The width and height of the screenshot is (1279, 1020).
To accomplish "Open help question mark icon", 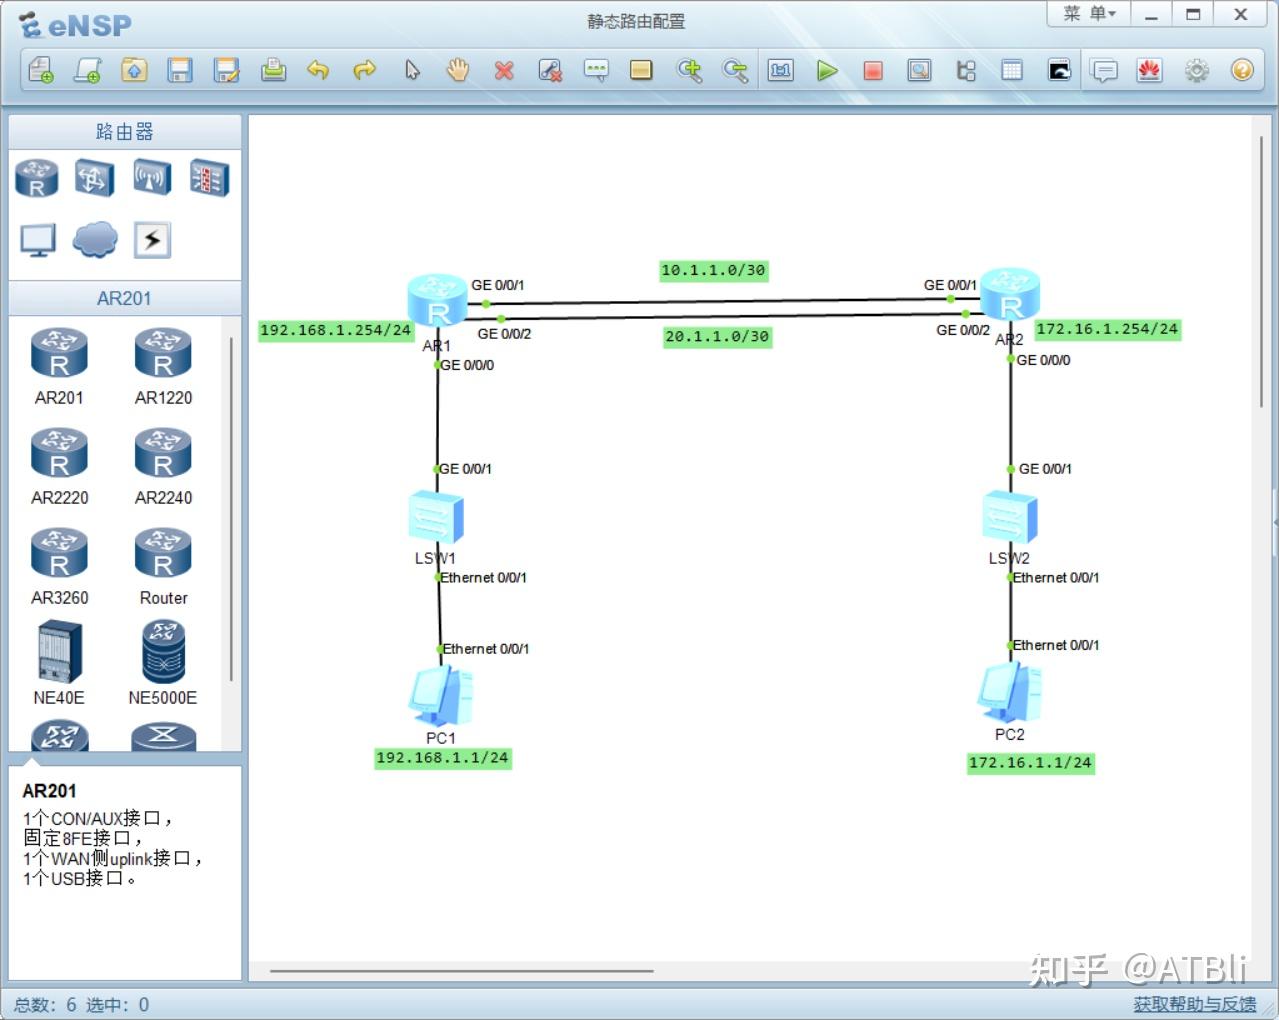I will (1243, 70).
